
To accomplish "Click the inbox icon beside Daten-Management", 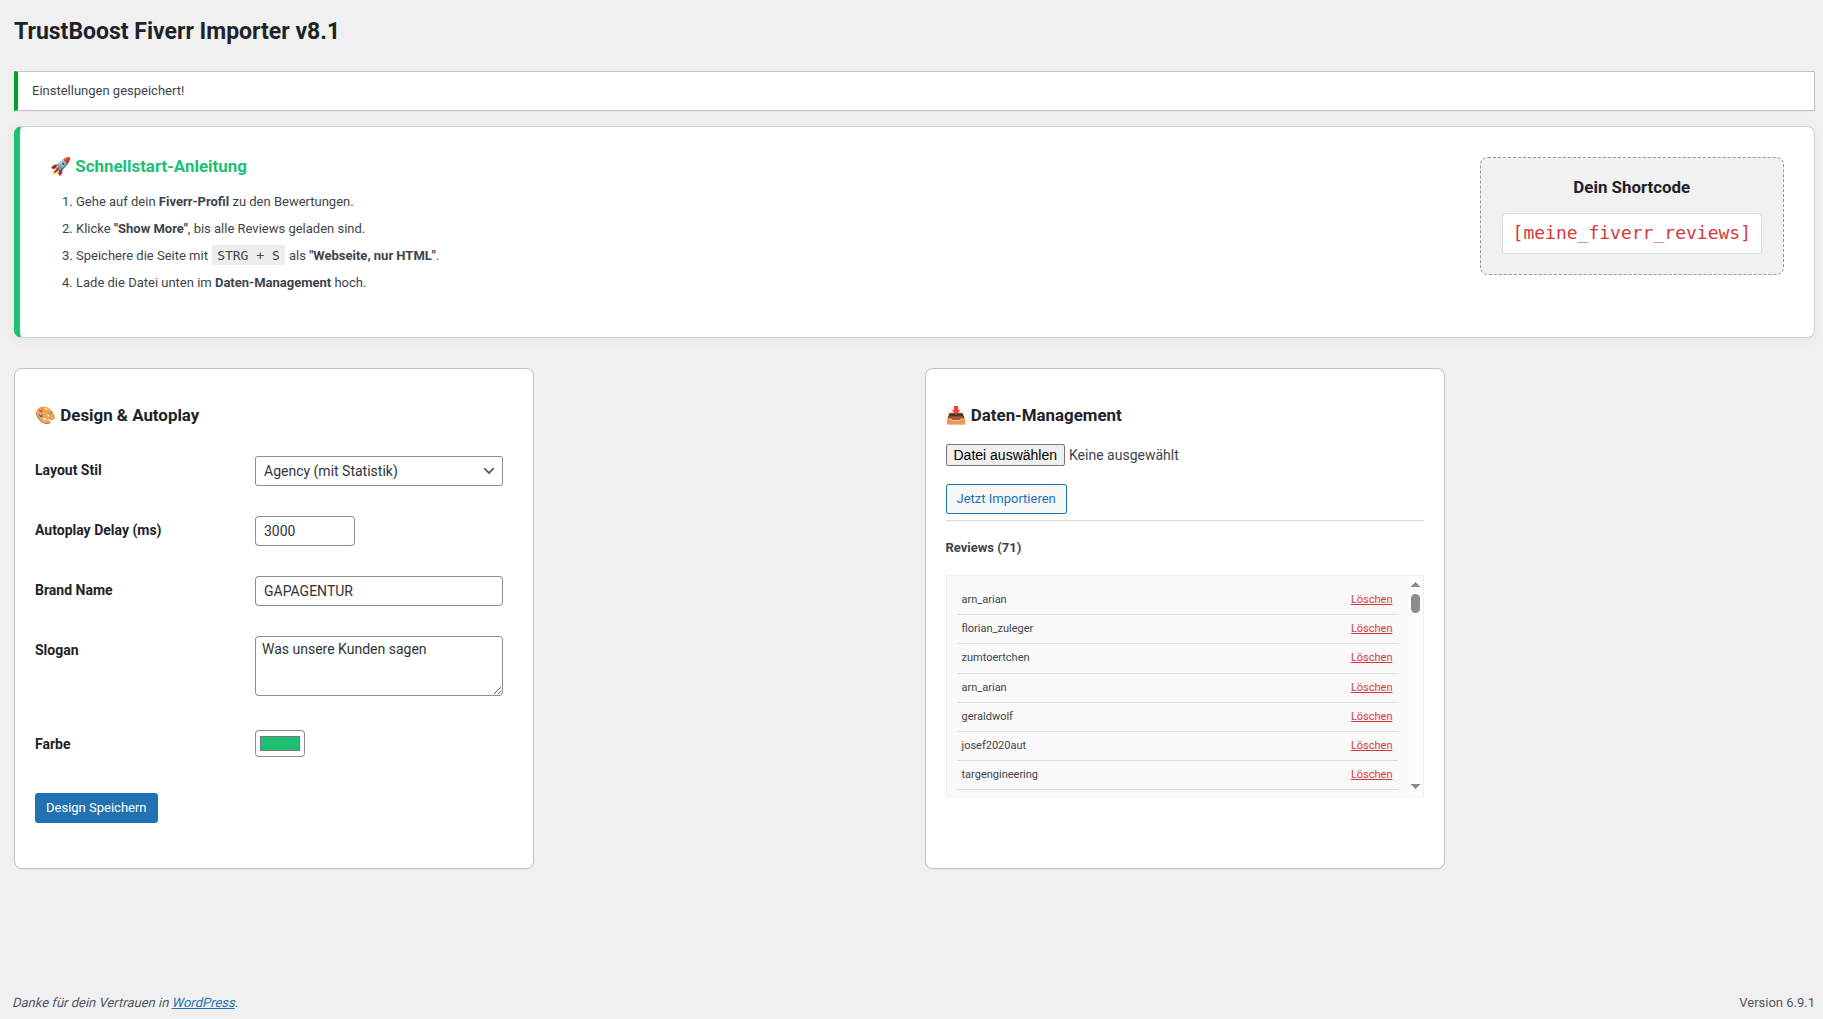I will pyautogui.click(x=955, y=415).
